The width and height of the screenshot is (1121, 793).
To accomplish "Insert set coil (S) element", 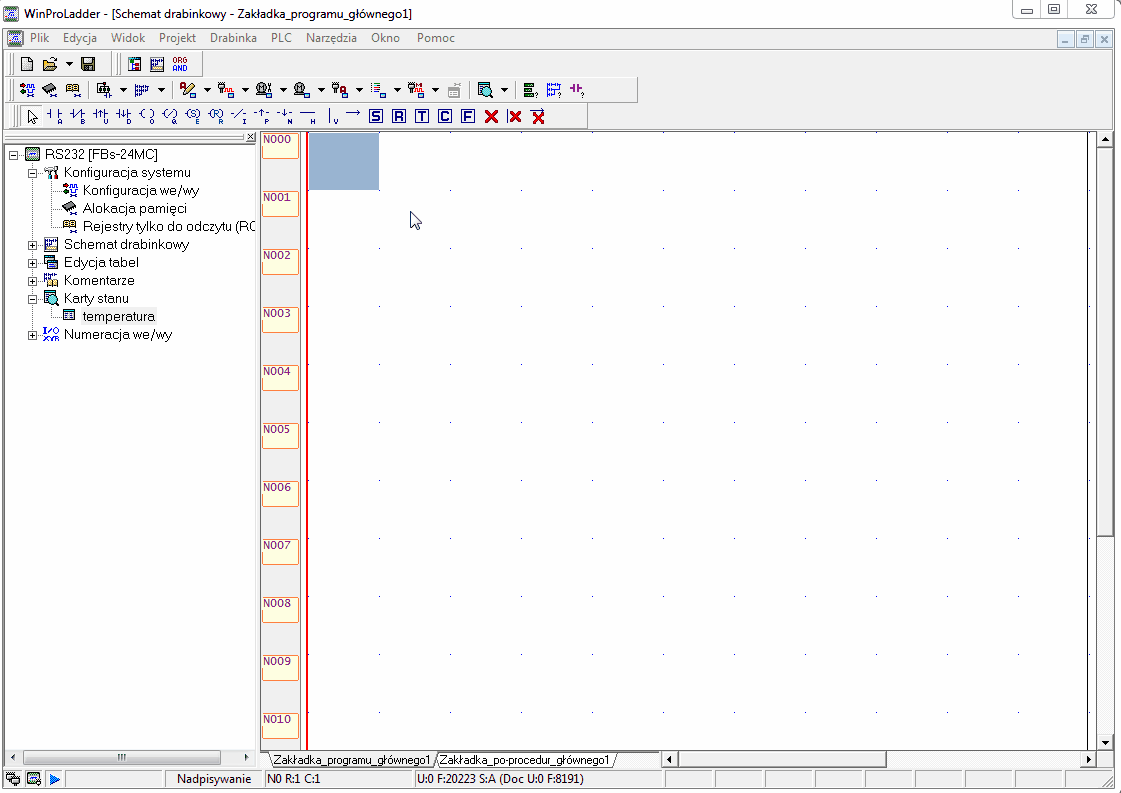I will (x=193, y=117).
